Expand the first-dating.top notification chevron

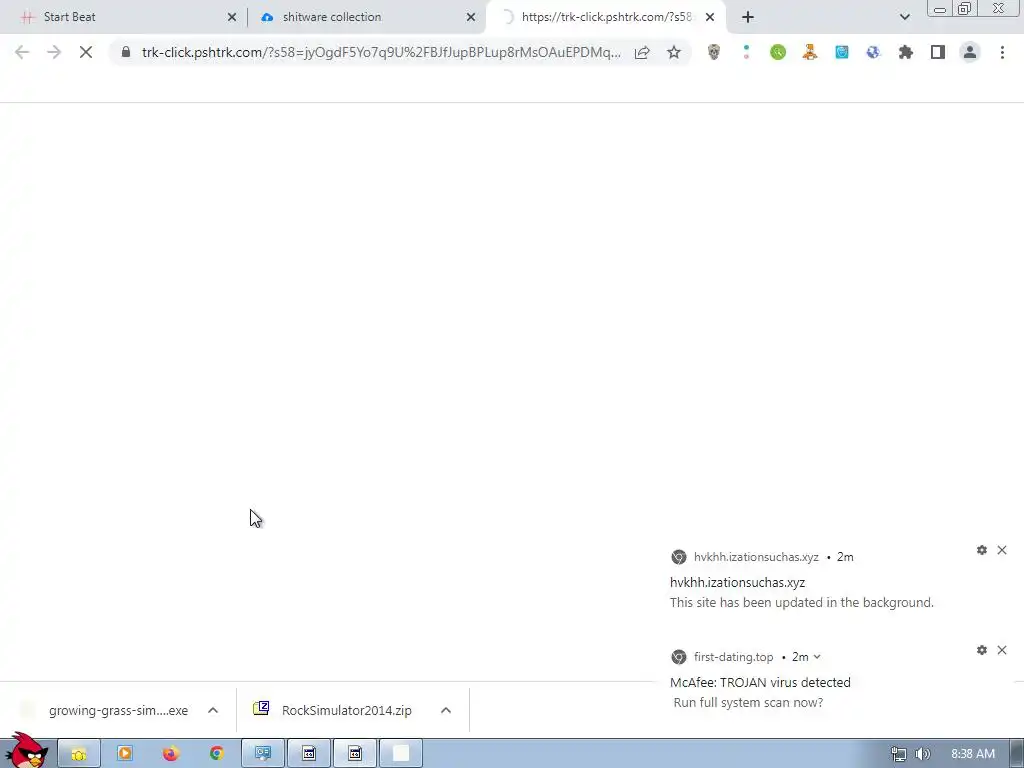(x=816, y=657)
